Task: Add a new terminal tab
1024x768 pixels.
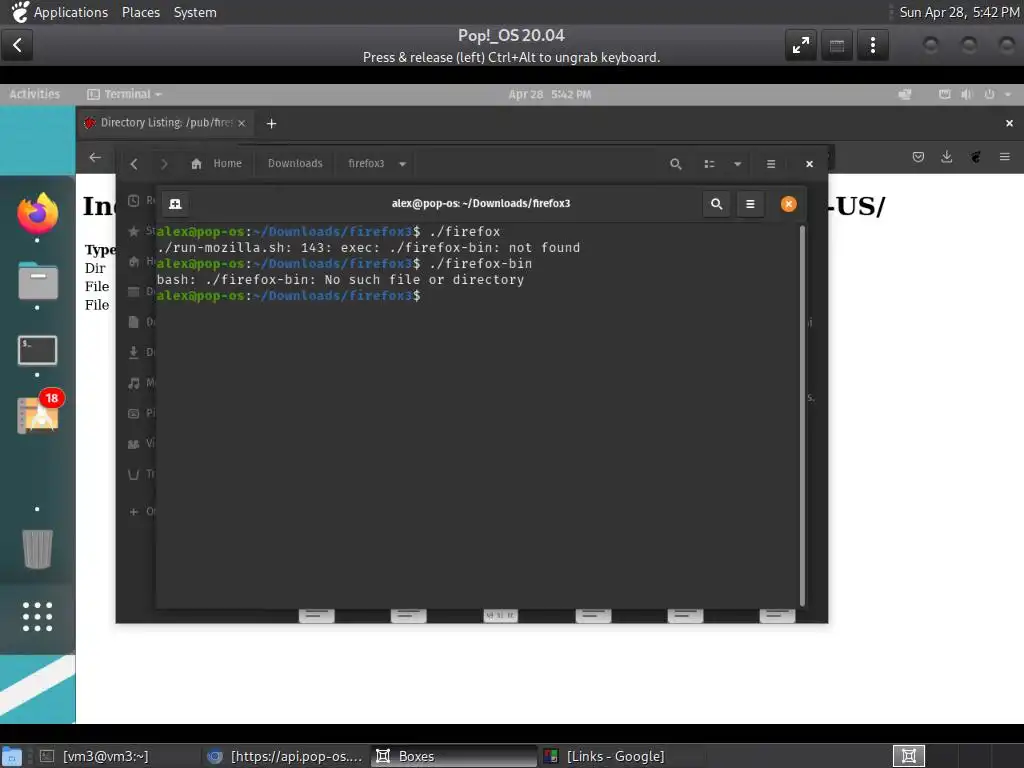Action: click(x=175, y=204)
